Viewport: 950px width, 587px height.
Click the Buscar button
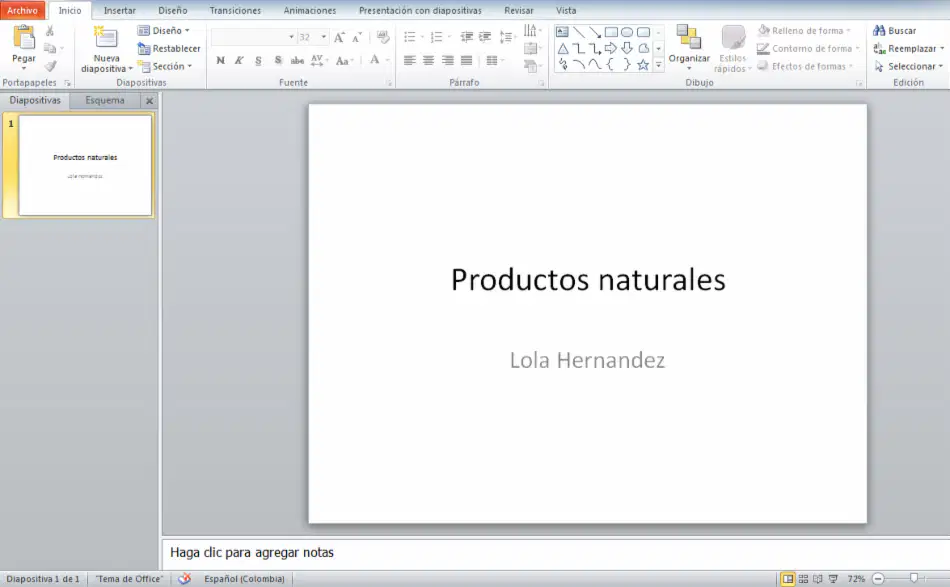point(895,30)
